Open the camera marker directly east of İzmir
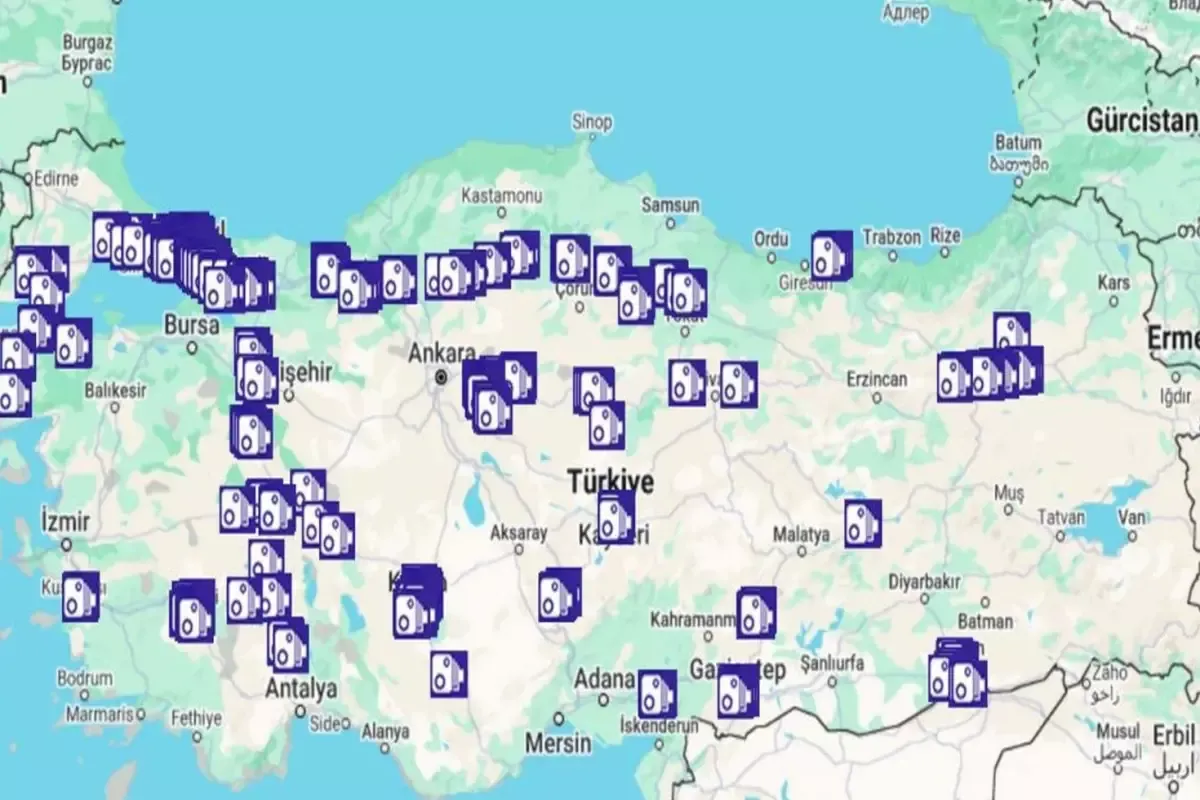The height and width of the screenshot is (800, 1200). (x=238, y=509)
